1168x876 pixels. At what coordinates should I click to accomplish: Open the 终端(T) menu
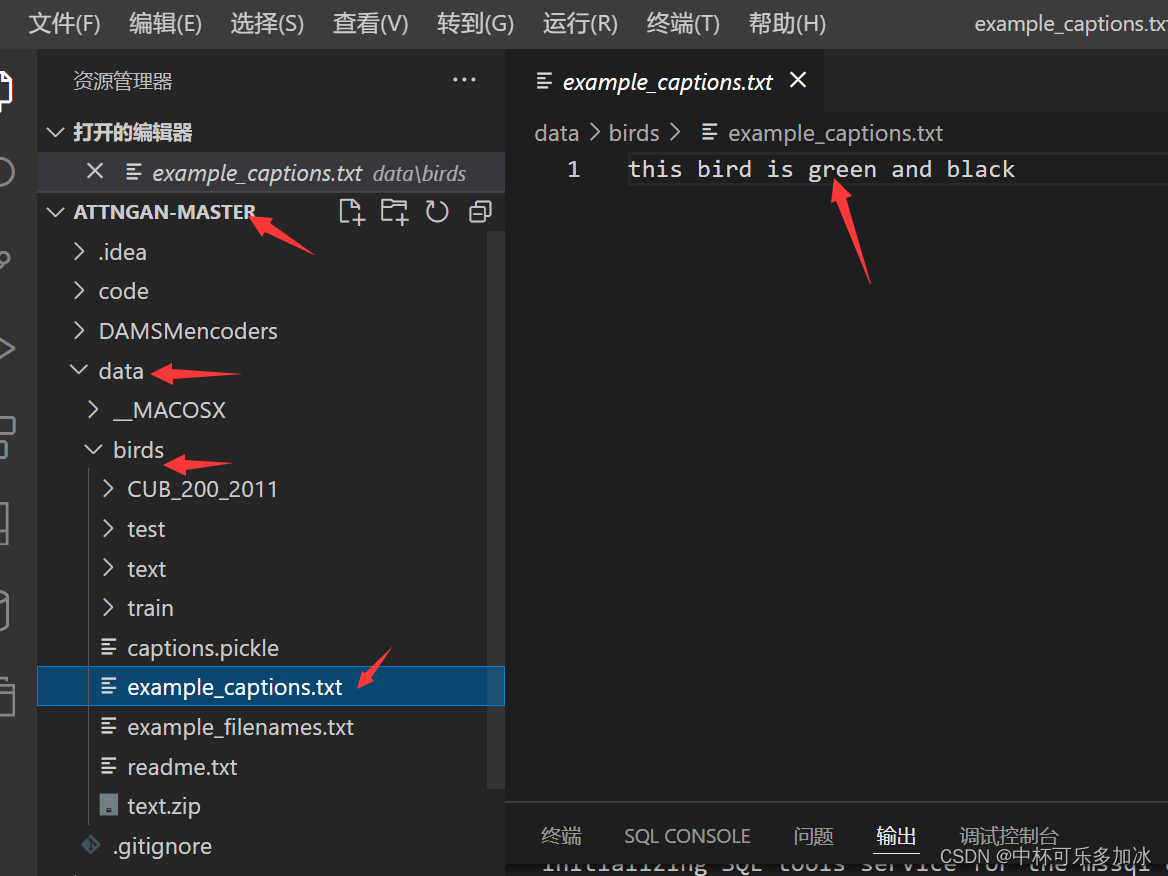click(x=683, y=23)
